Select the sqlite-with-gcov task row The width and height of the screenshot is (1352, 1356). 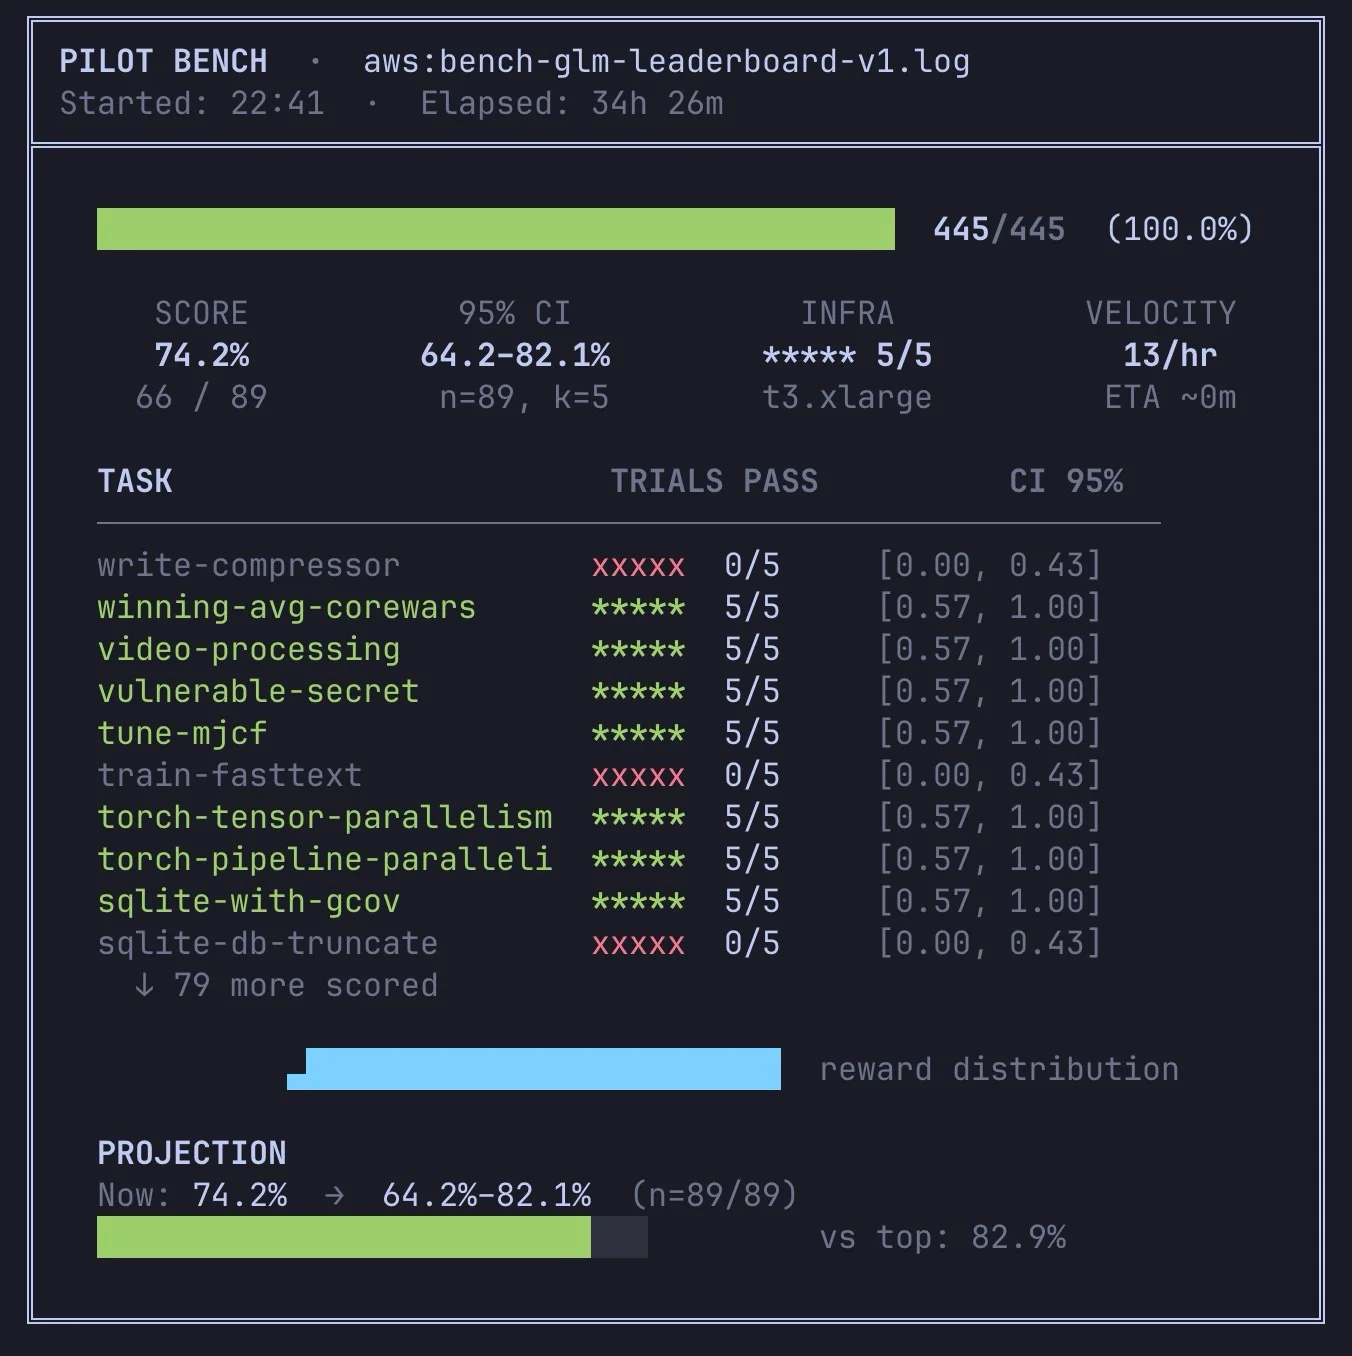point(600,901)
